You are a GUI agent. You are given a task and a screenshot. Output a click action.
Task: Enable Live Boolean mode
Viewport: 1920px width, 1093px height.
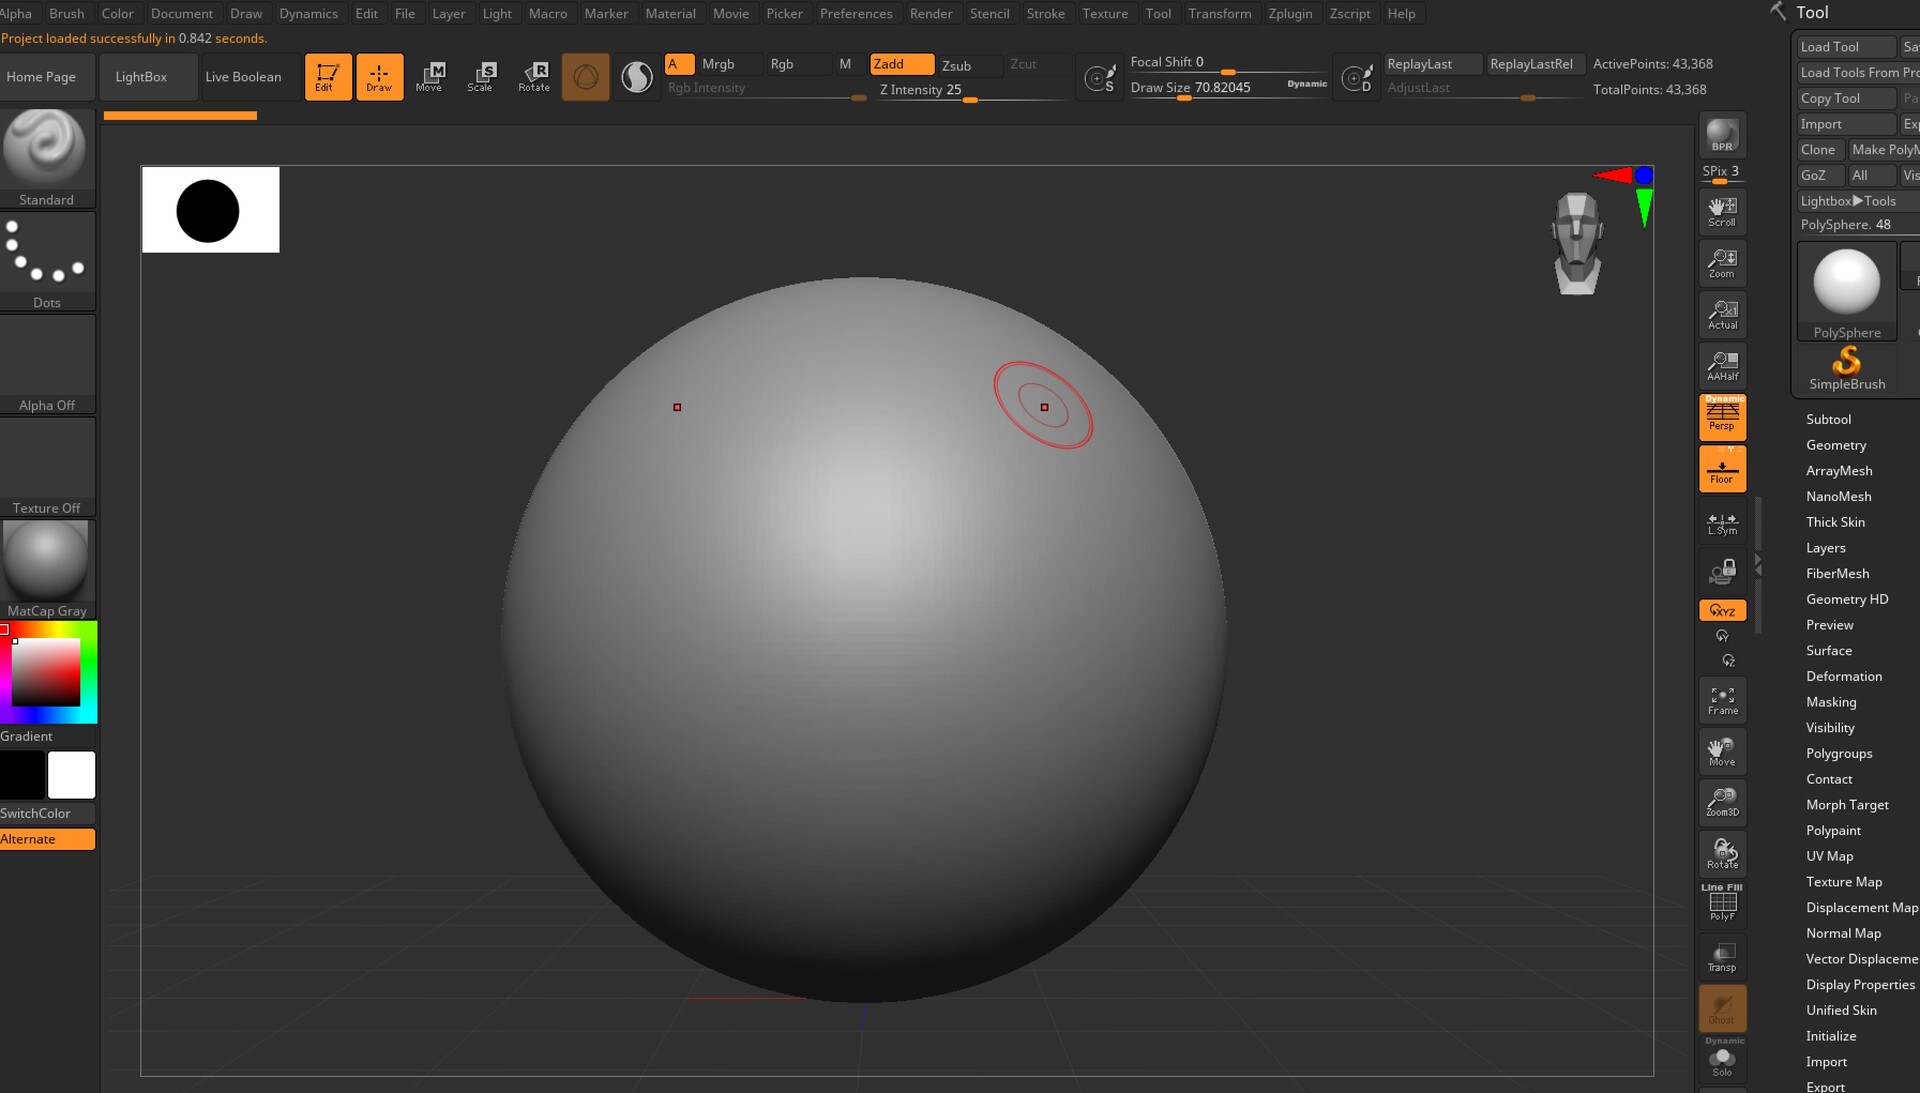point(243,76)
